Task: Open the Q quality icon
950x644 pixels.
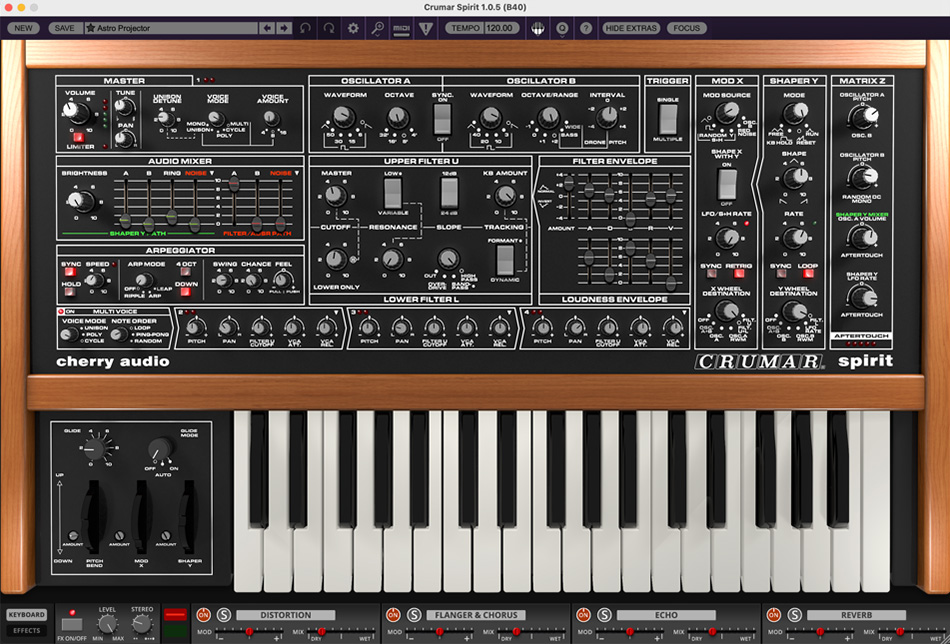Action: pos(562,28)
